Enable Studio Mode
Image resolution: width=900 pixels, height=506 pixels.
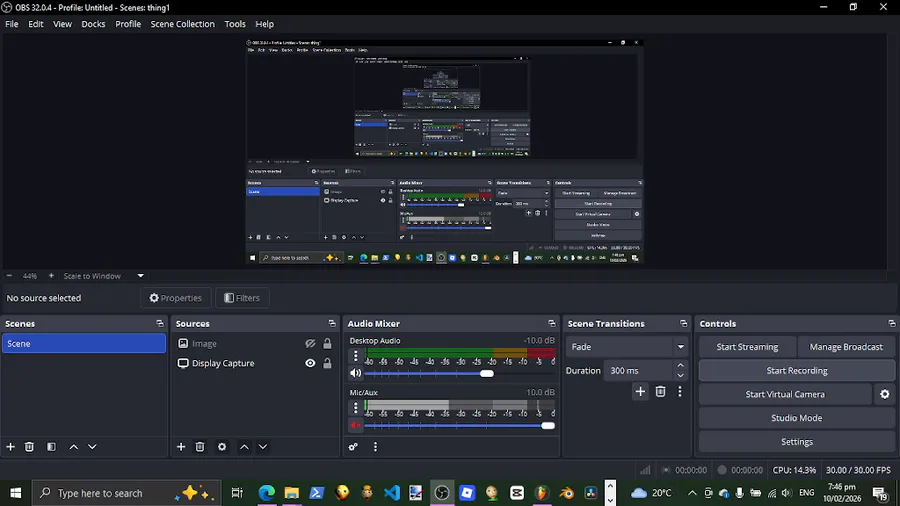797,418
